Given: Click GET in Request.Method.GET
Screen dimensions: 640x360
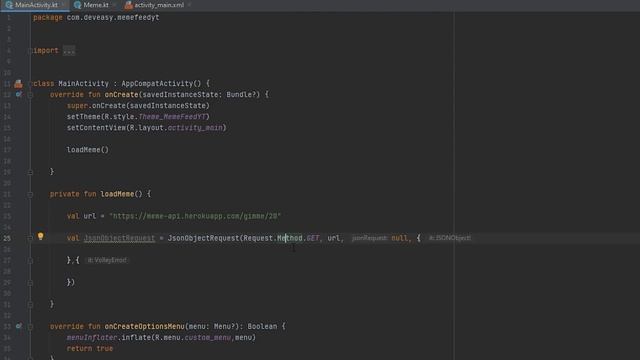Looking at the screenshot, I should 313,238.
